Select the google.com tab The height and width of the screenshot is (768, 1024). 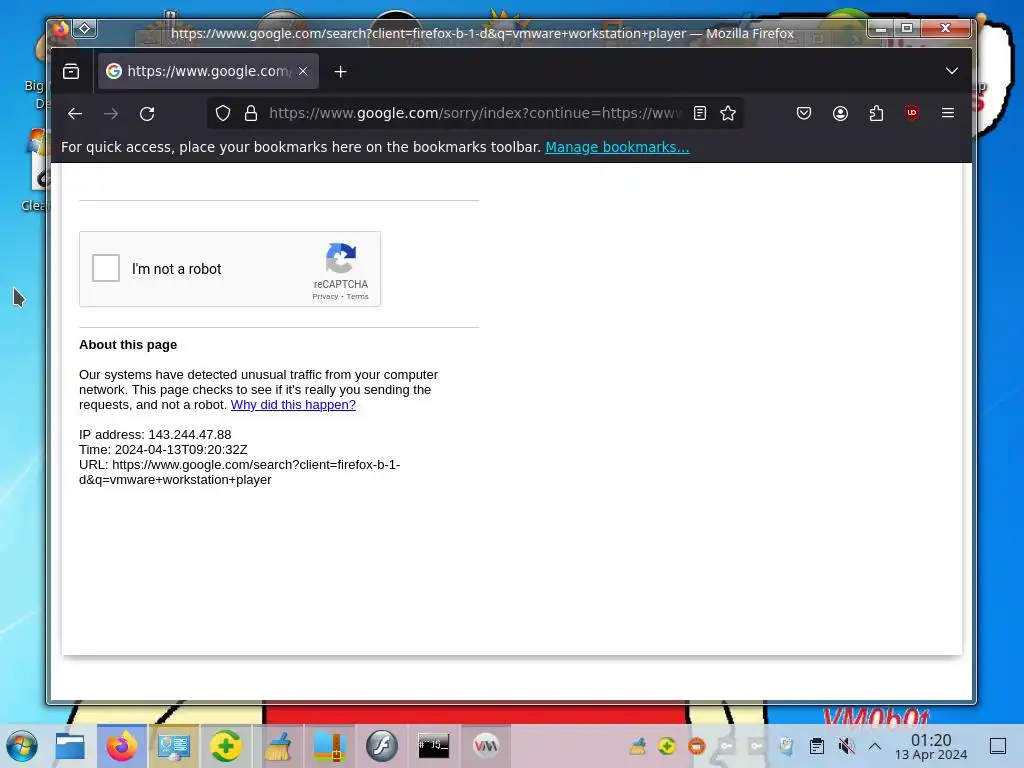(x=208, y=71)
